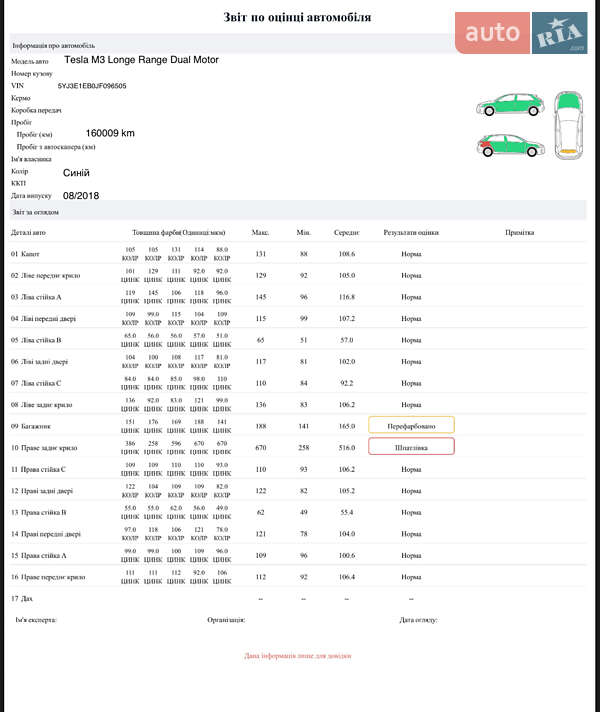This screenshot has width=600, height=712.
Task: Select row 01 Капот
Action: tap(298, 253)
